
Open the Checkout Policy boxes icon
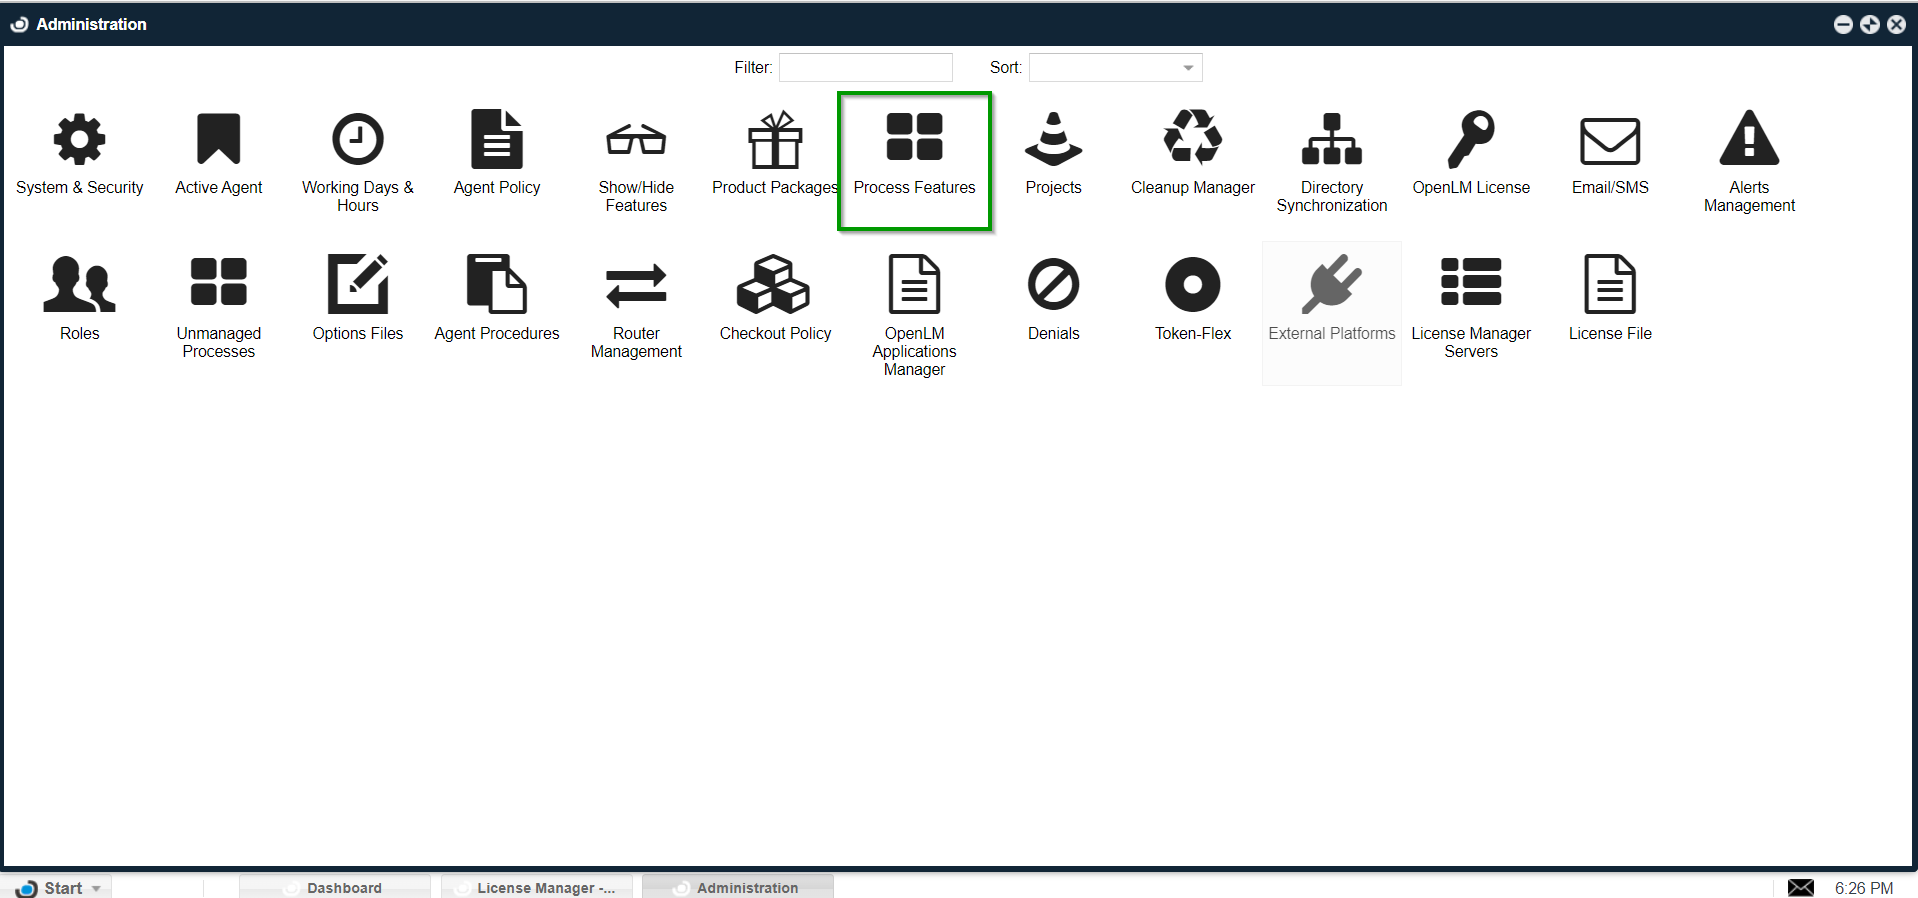coord(774,285)
